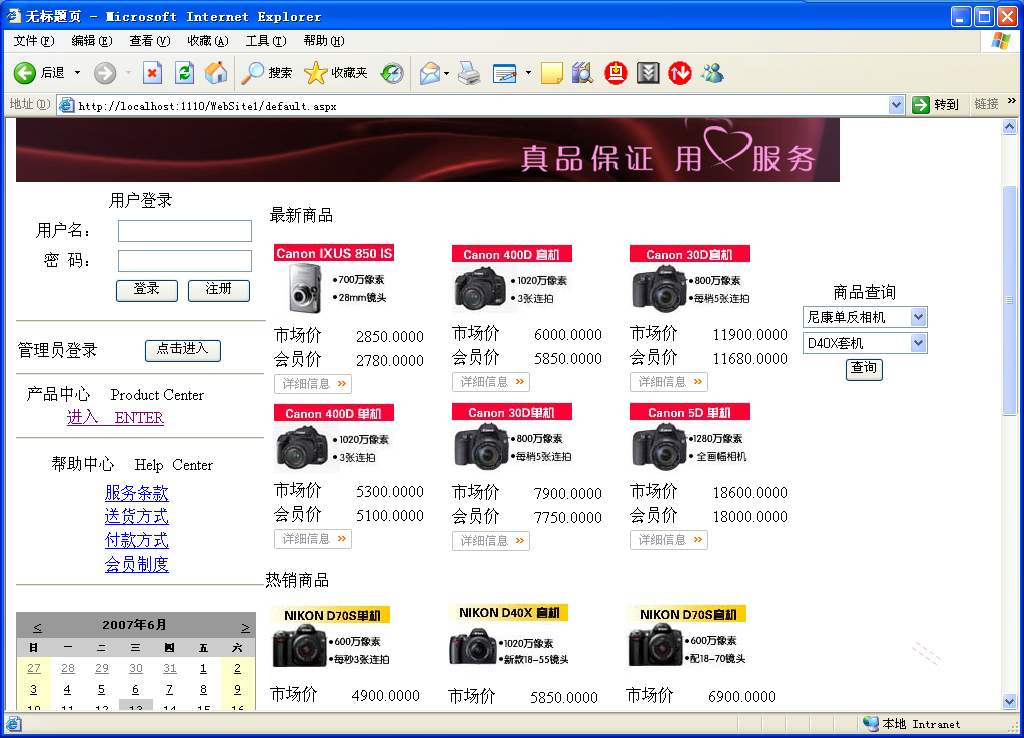
Task: Open the 帮助(H) menu
Action: coord(324,41)
